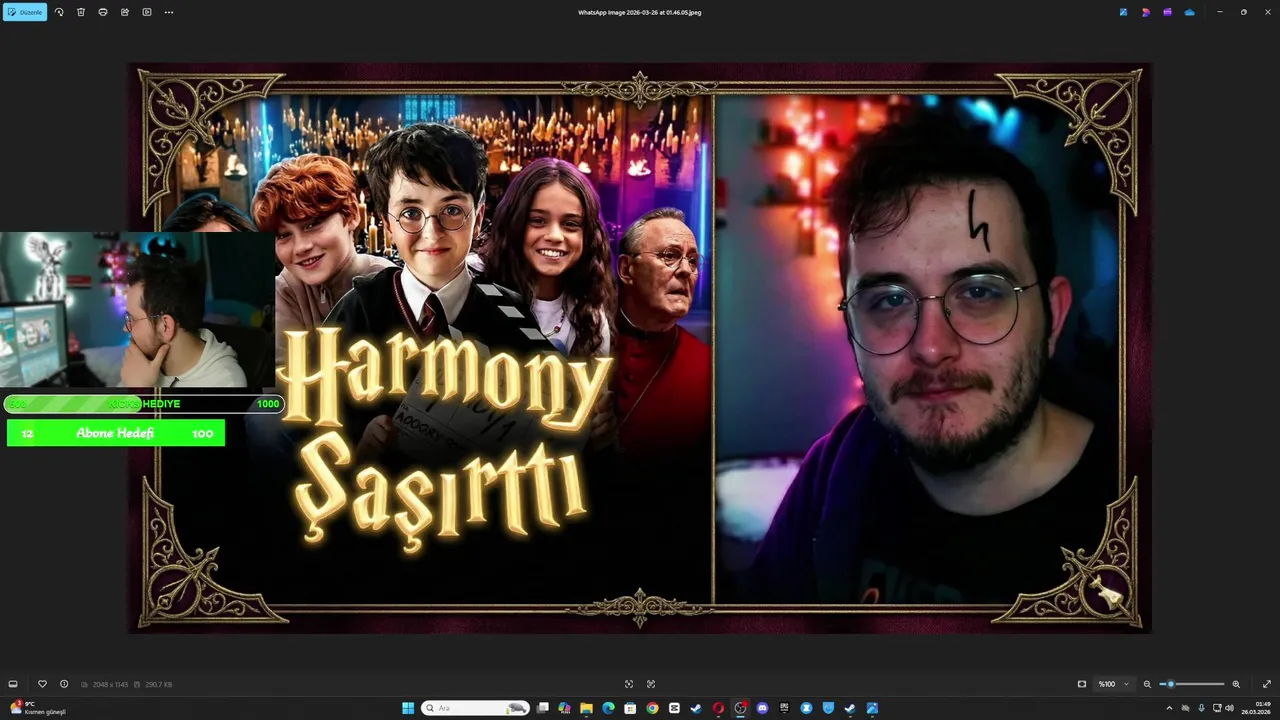
Task: Share the image via share icon
Action: [x=125, y=12]
